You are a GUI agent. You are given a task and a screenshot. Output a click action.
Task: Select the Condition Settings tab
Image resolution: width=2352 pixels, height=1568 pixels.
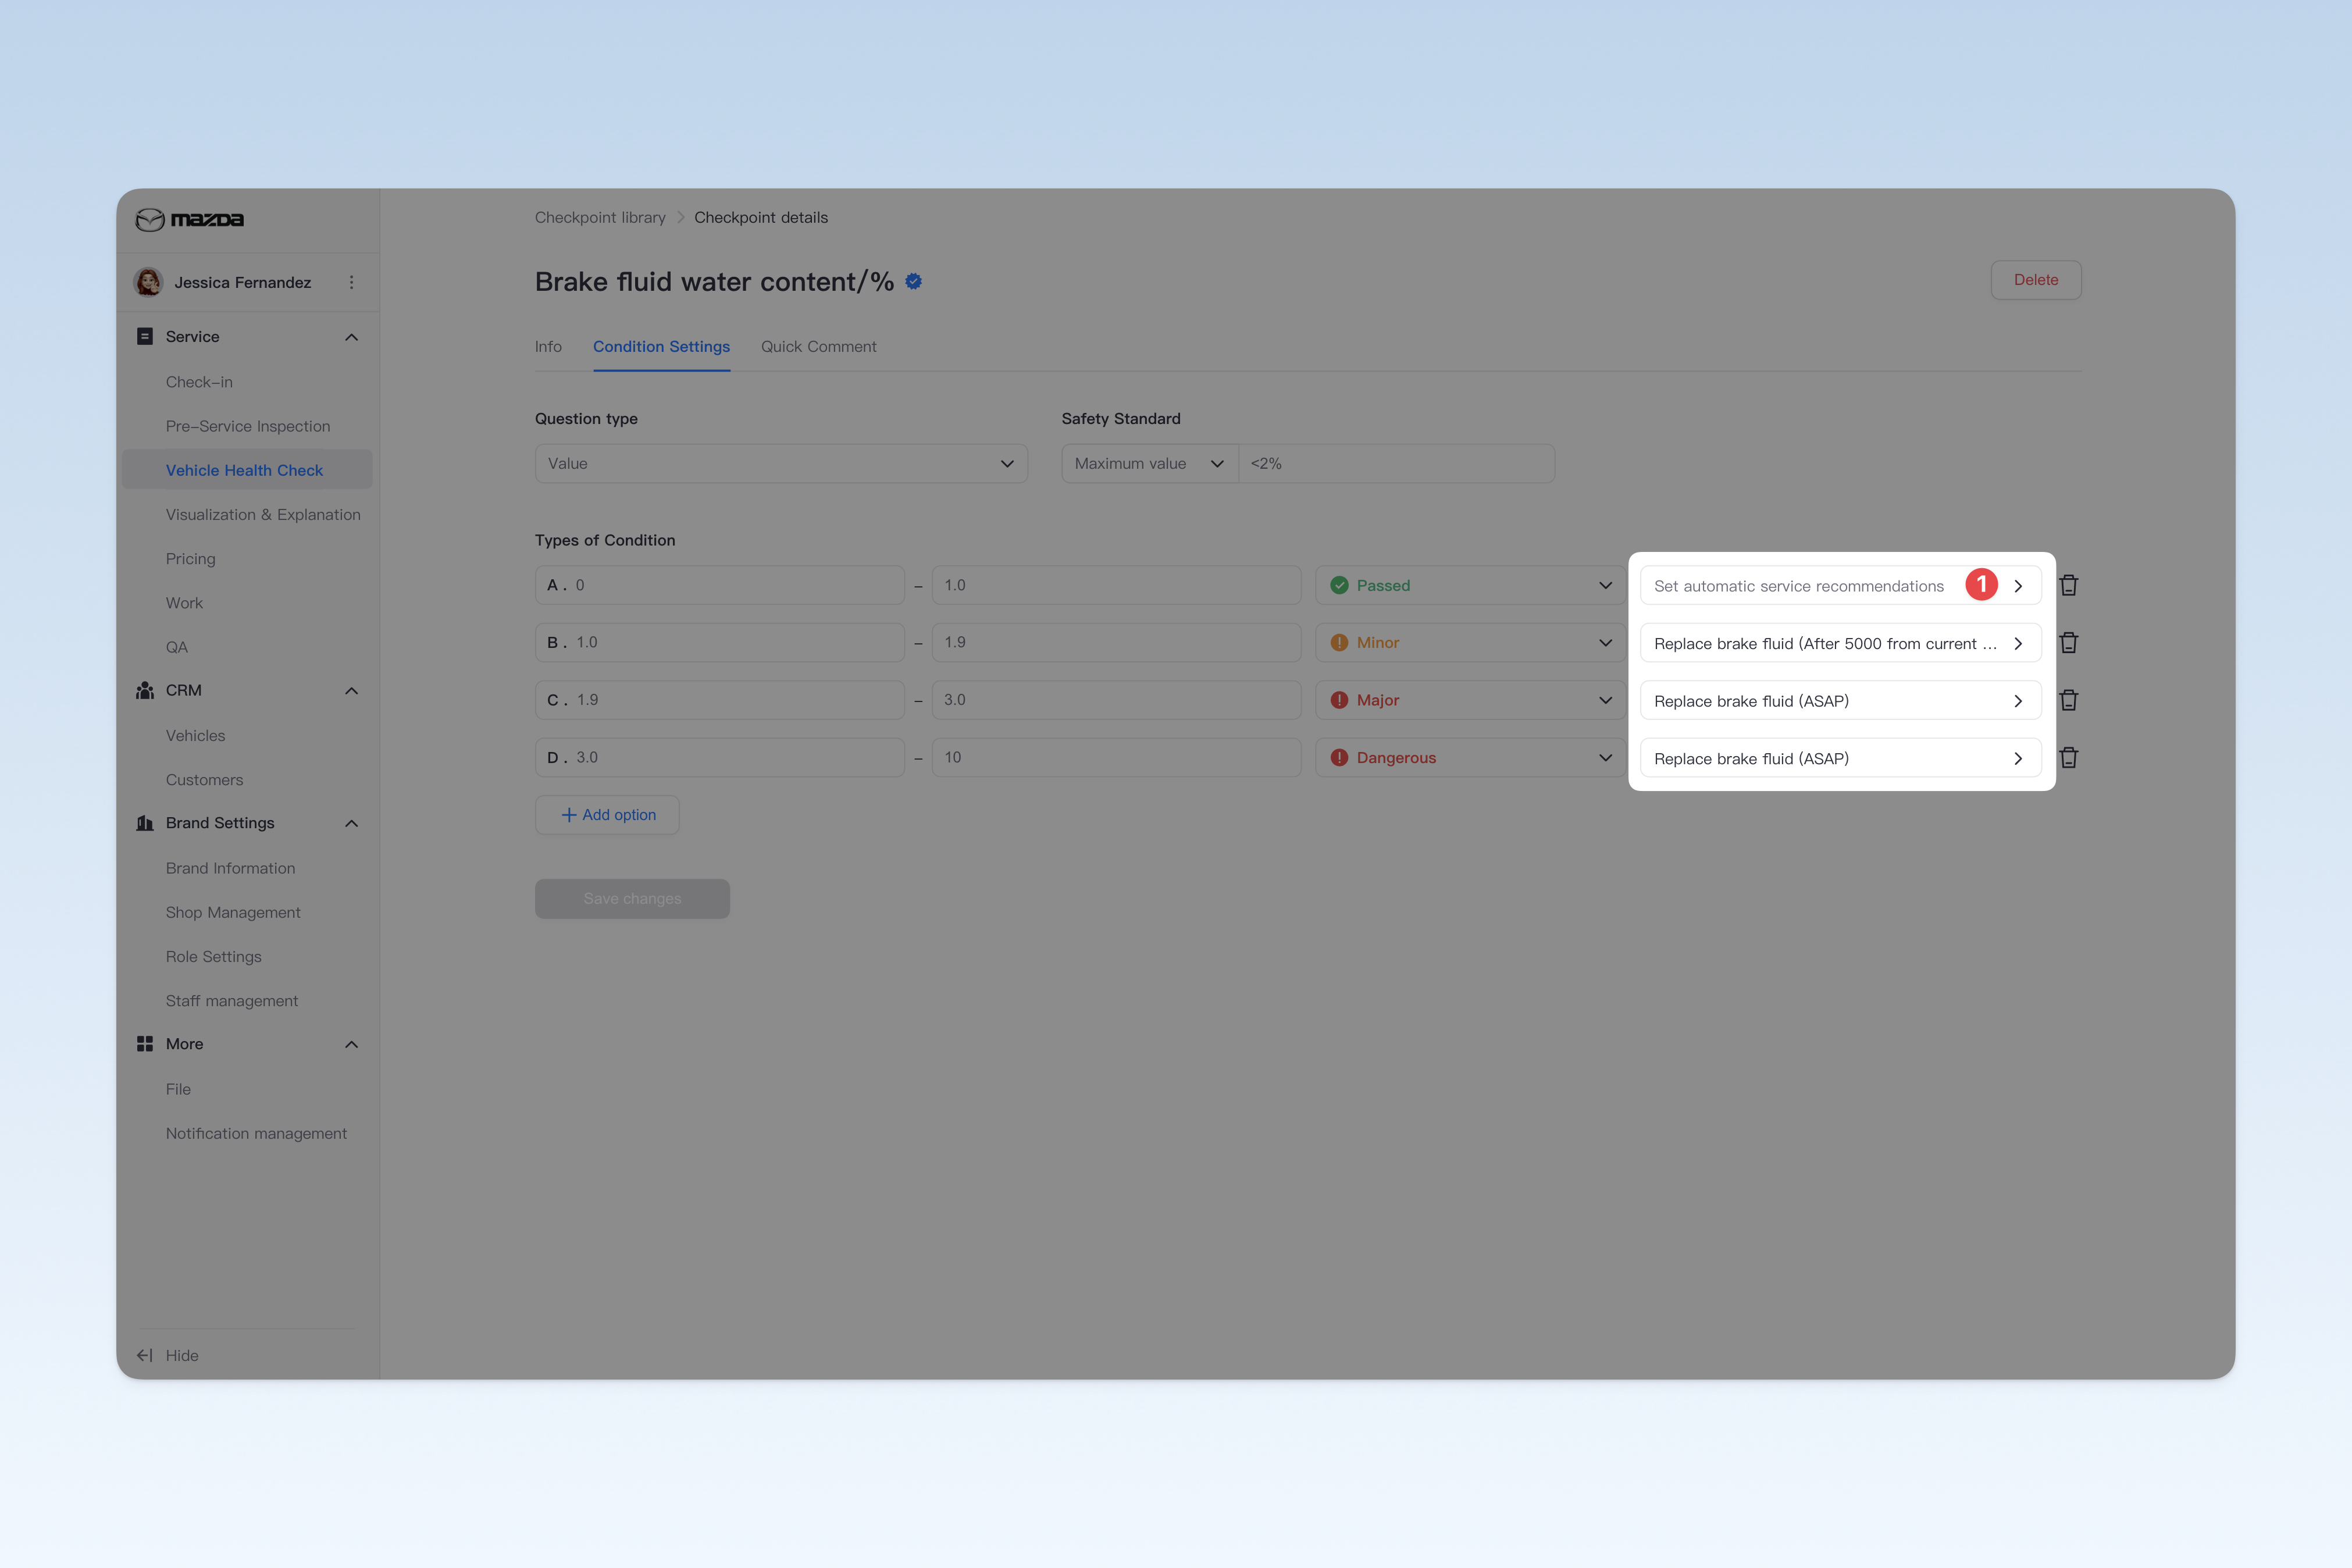[661, 346]
